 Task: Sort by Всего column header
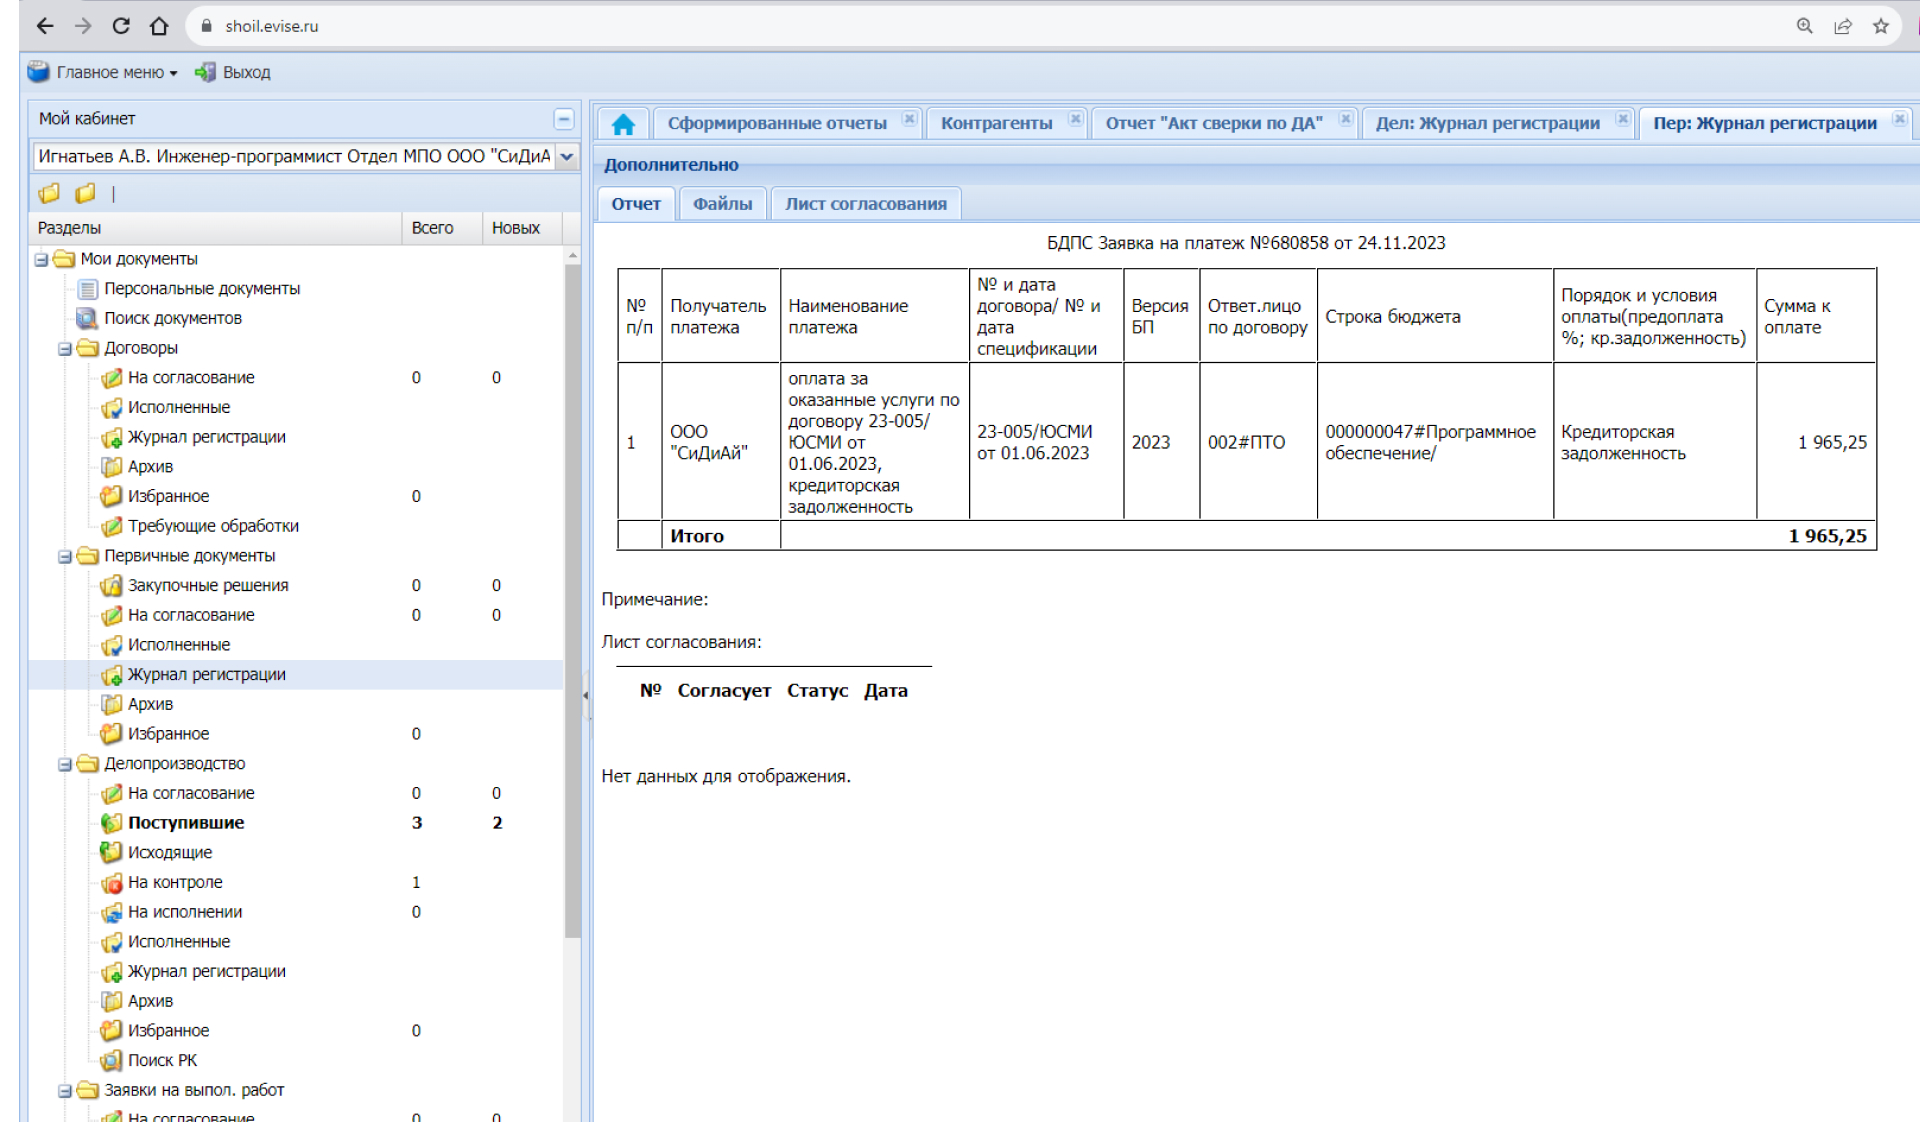tap(441, 228)
